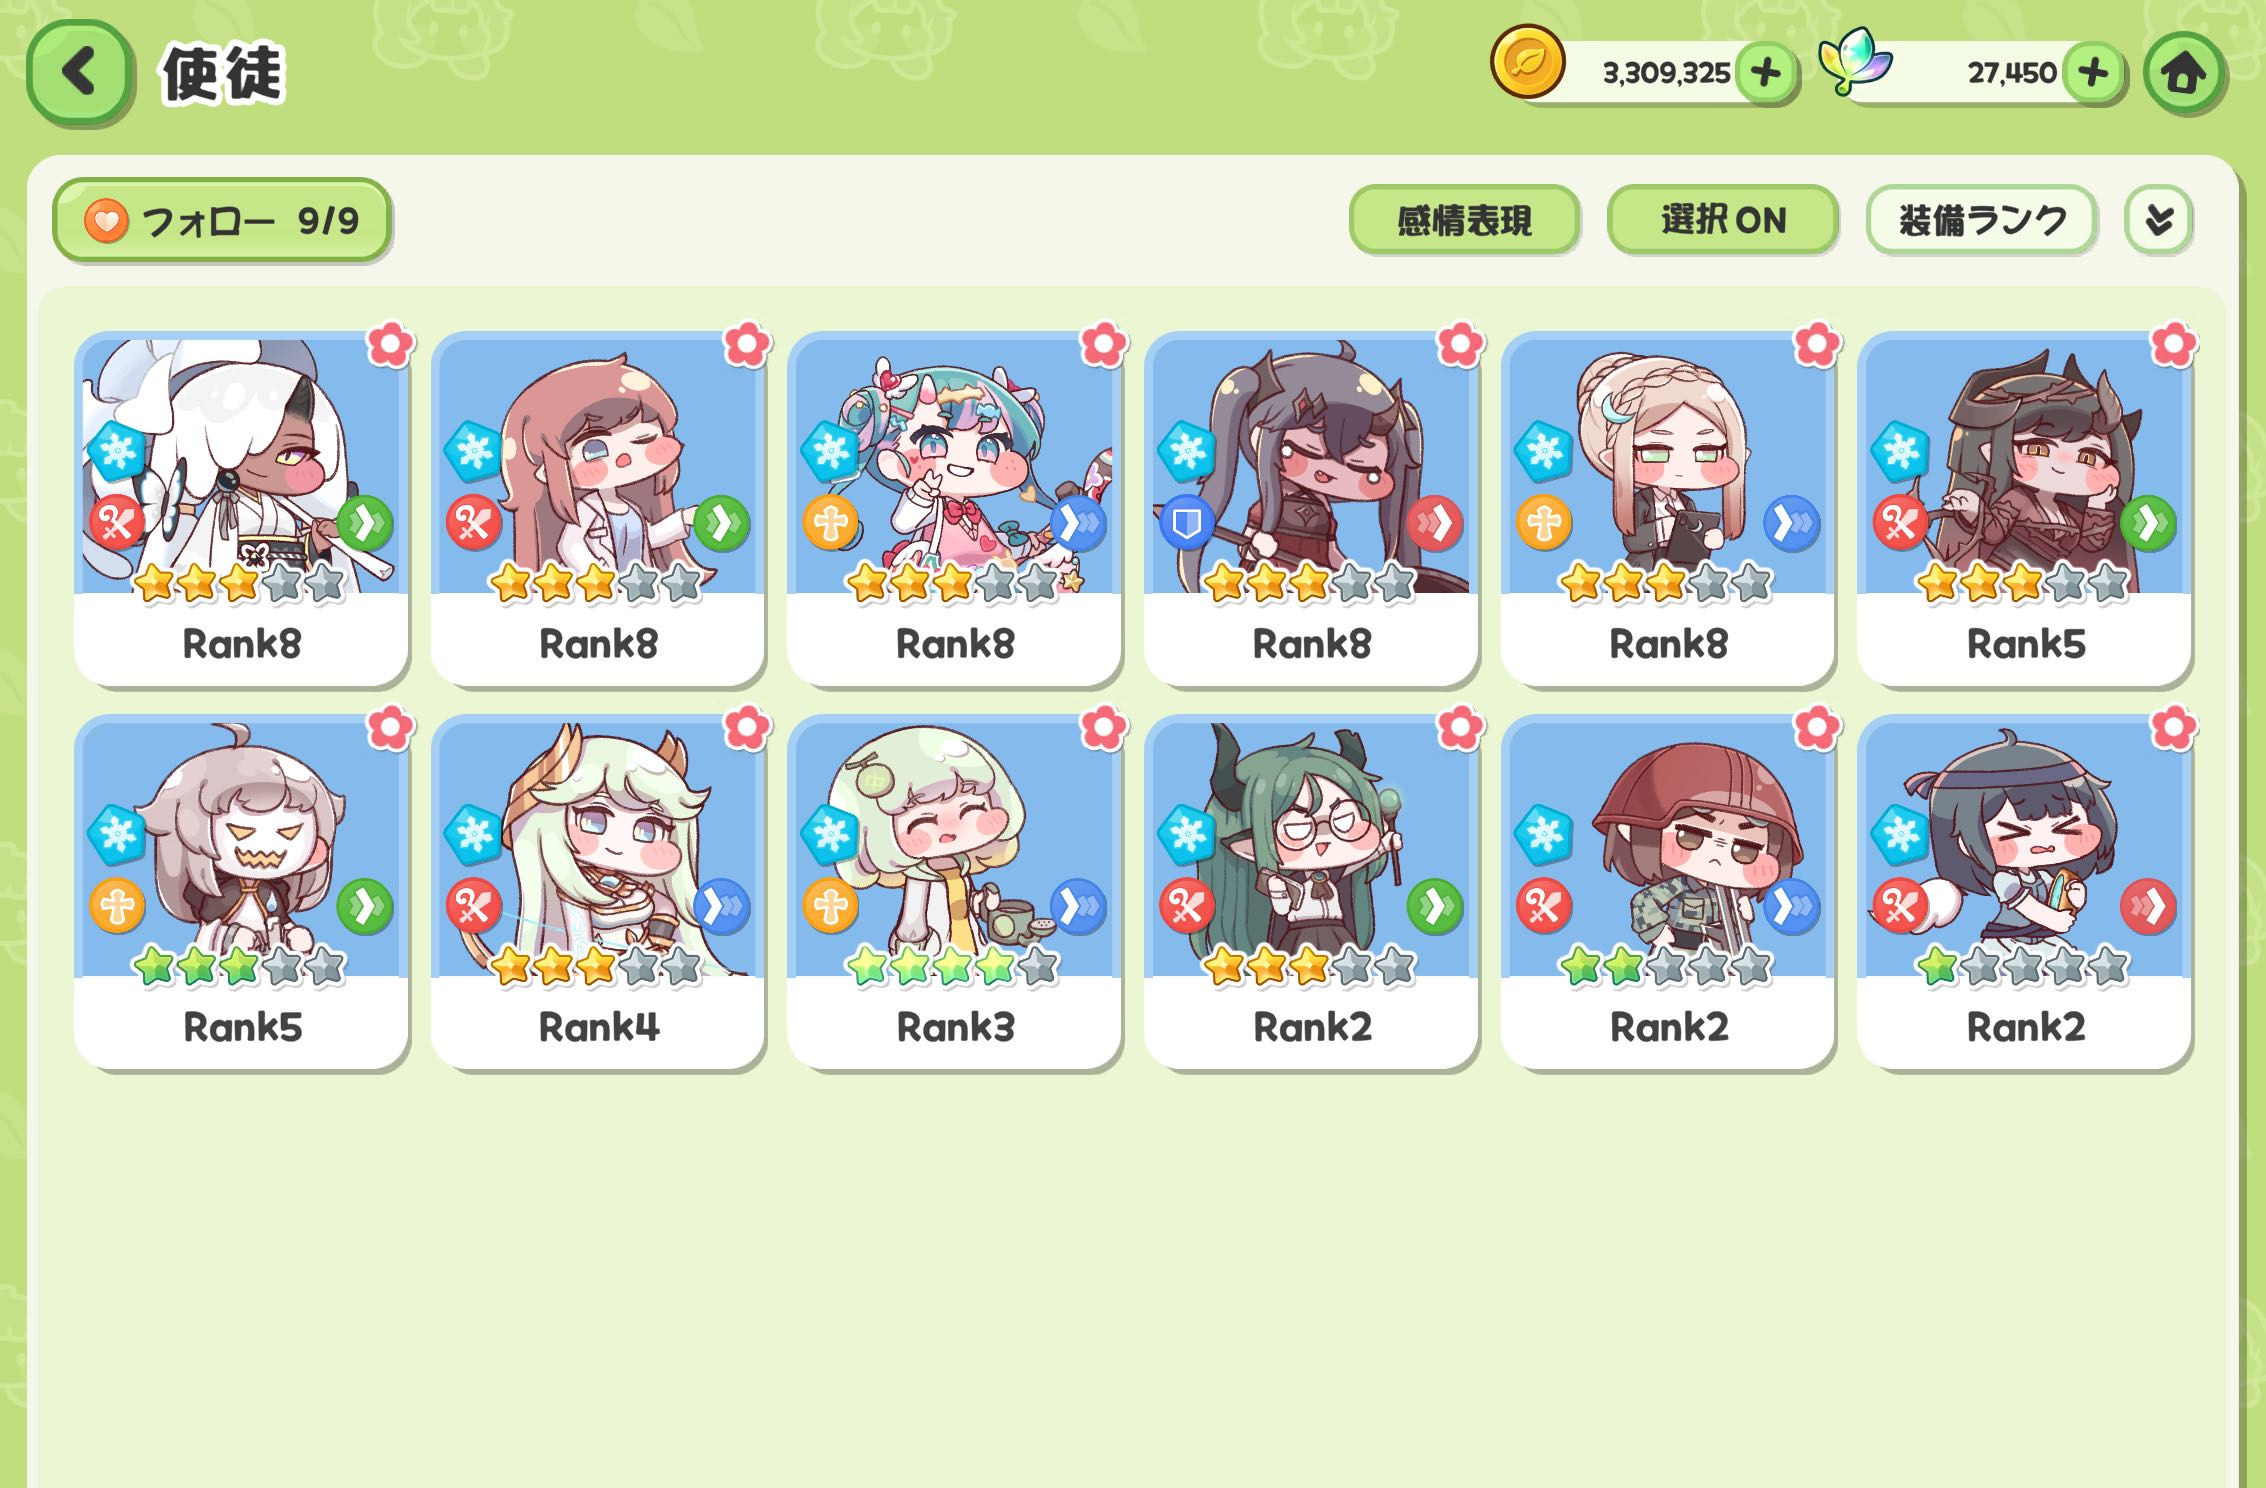Viewport: 2266px width, 1488px height.
Task: Click the blue shield role icon
Action: click(1187, 523)
